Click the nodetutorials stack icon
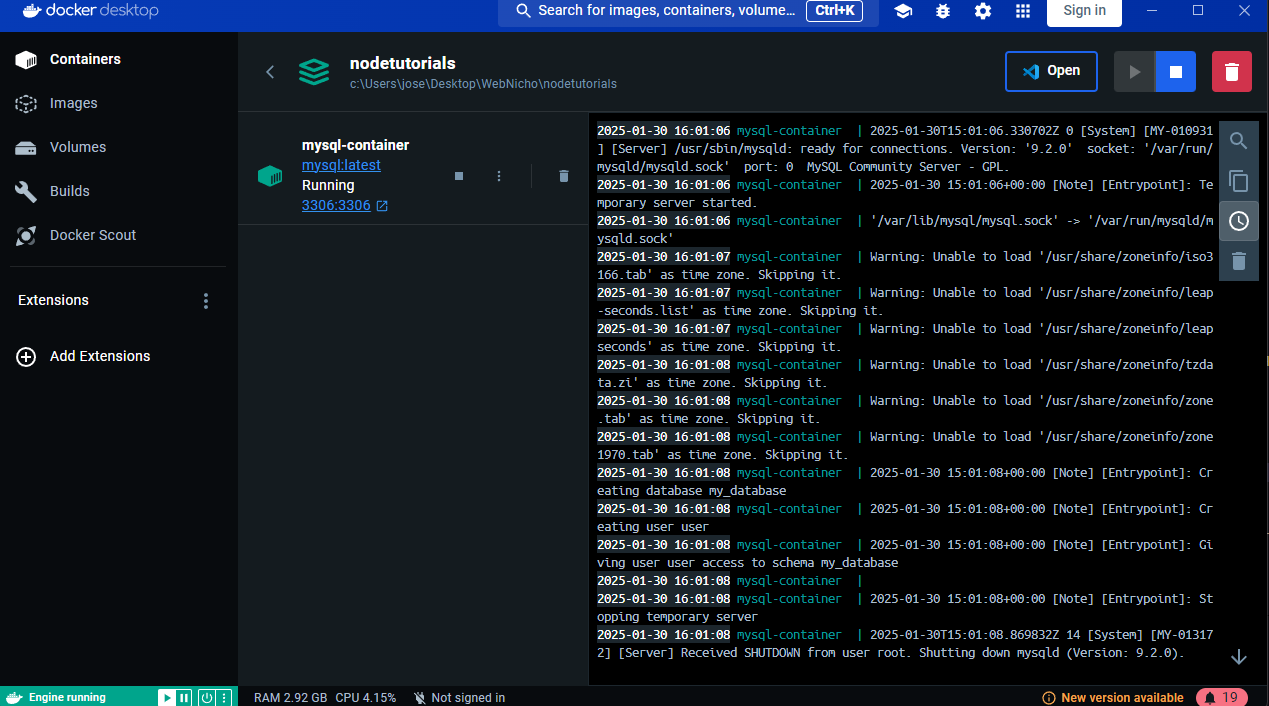Viewport: 1269px width, 706px height. pos(314,72)
